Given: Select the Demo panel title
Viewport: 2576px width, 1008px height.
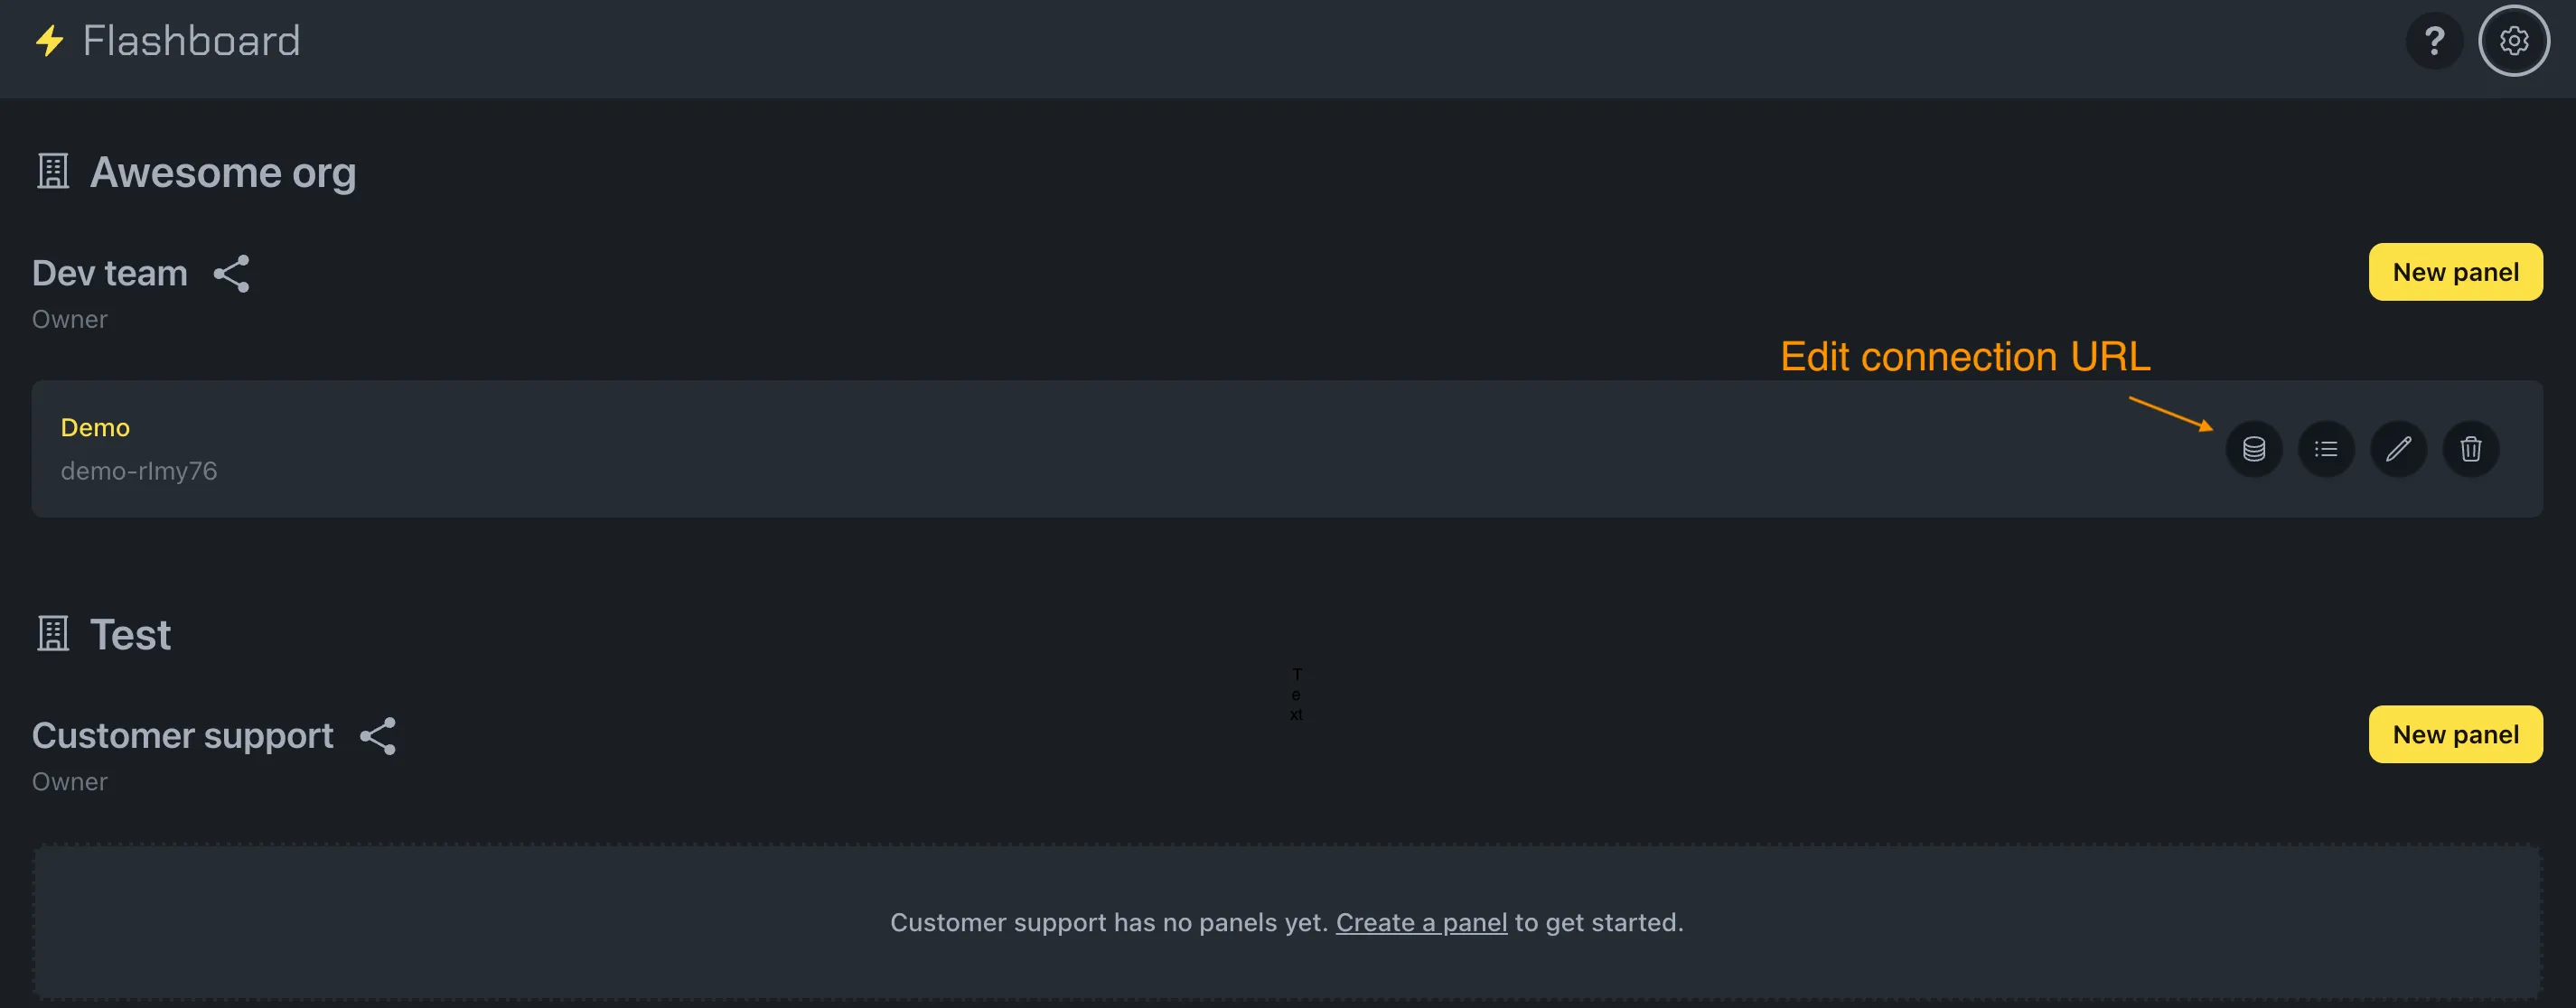Looking at the screenshot, I should (x=95, y=426).
